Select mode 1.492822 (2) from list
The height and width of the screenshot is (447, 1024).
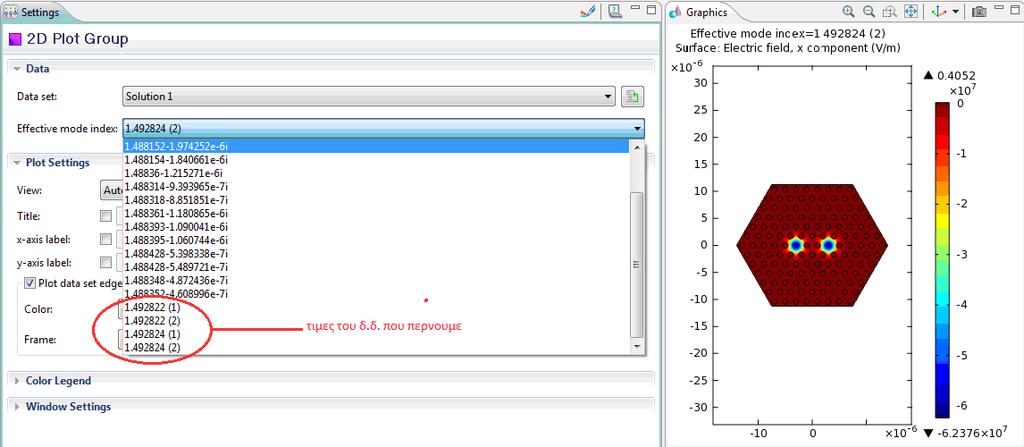click(x=376, y=321)
